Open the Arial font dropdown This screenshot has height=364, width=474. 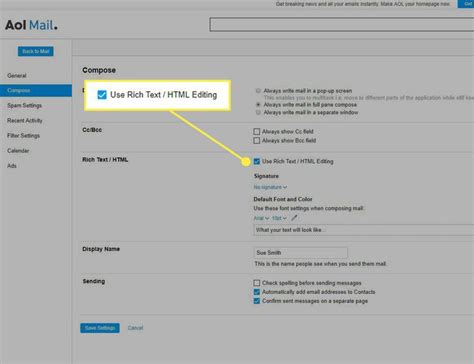coord(261,218)
